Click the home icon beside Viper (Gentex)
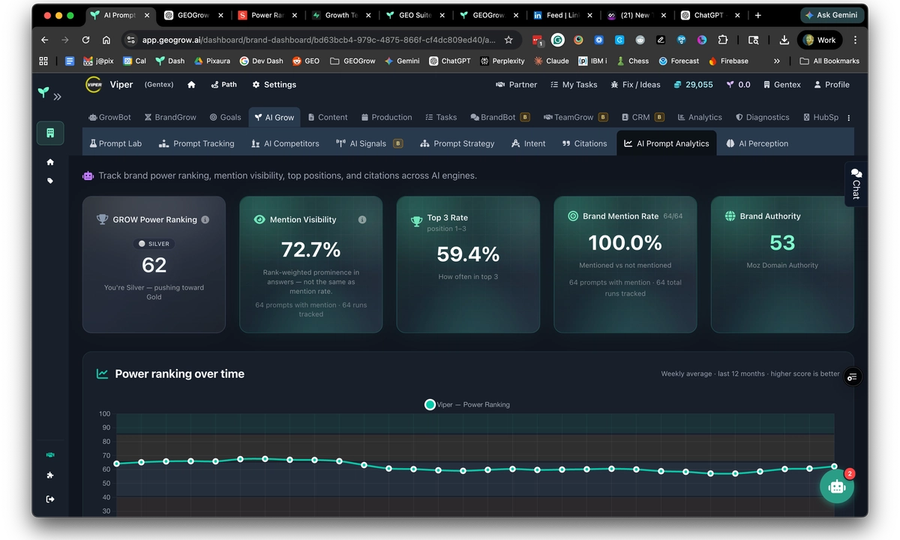Image resolution: width=900 pixels, height=540 pixels. click(191, 84)
